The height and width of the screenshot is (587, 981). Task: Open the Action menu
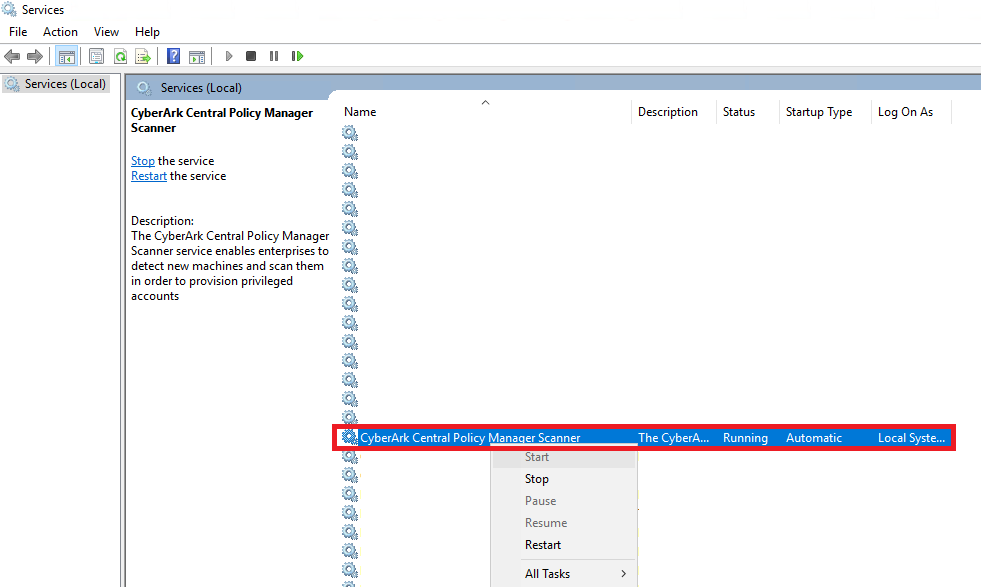point(60,31)
